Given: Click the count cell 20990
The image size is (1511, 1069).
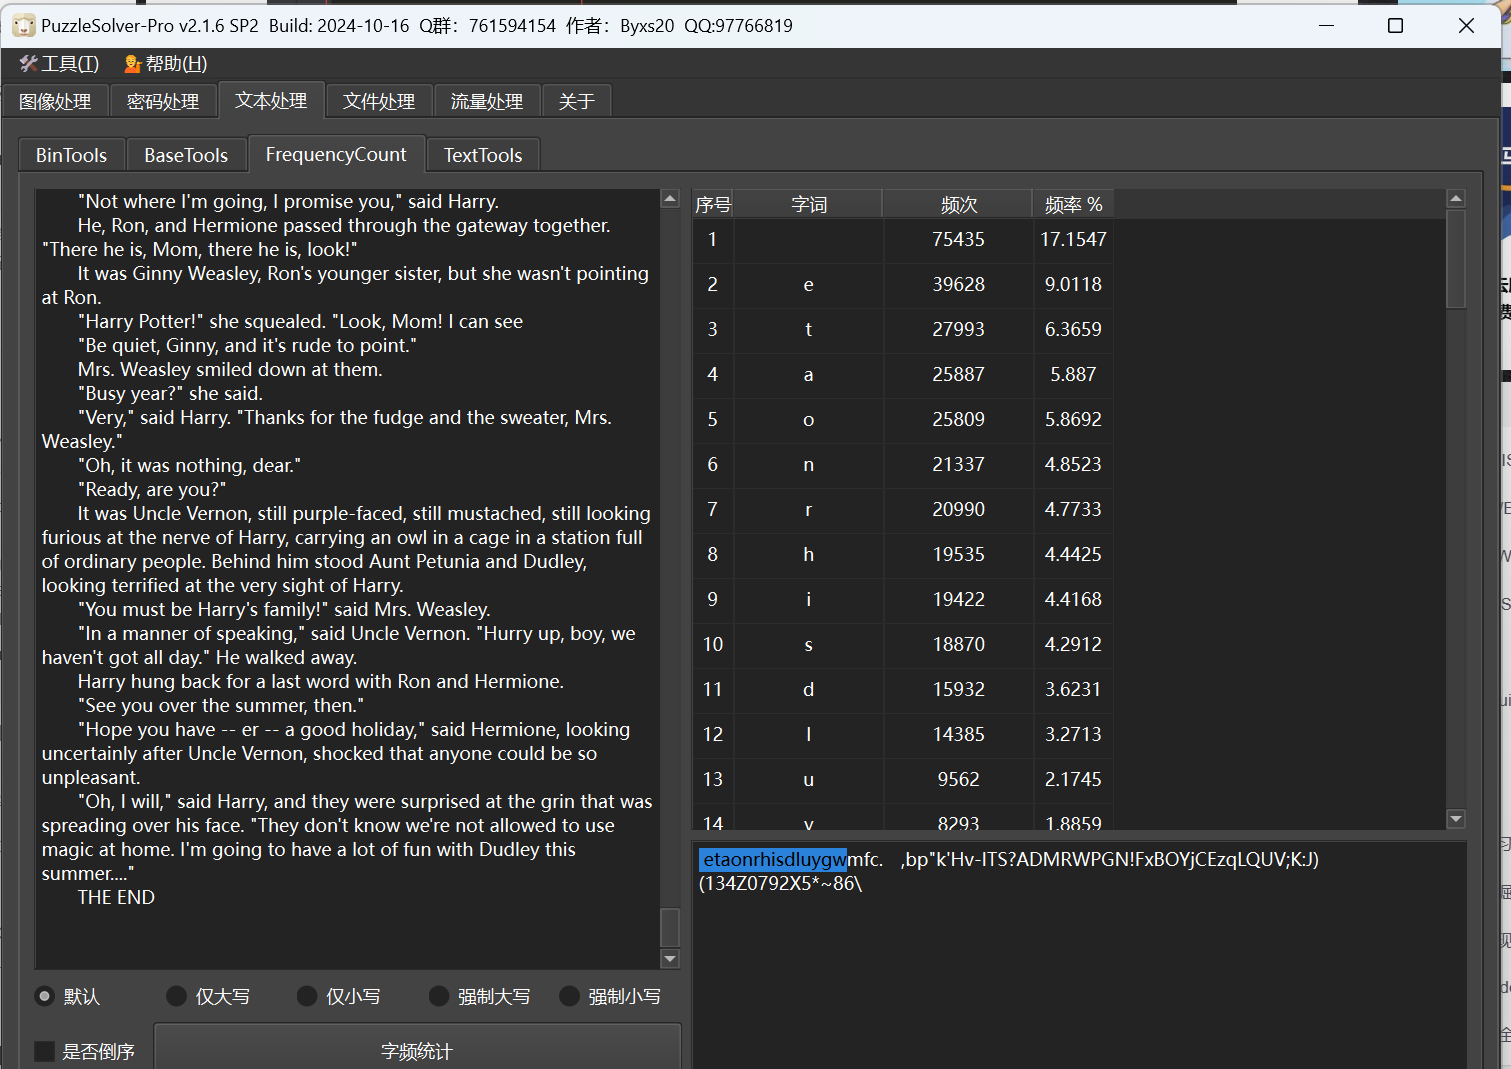Looking at the screenshot, I should click(958, 509).
